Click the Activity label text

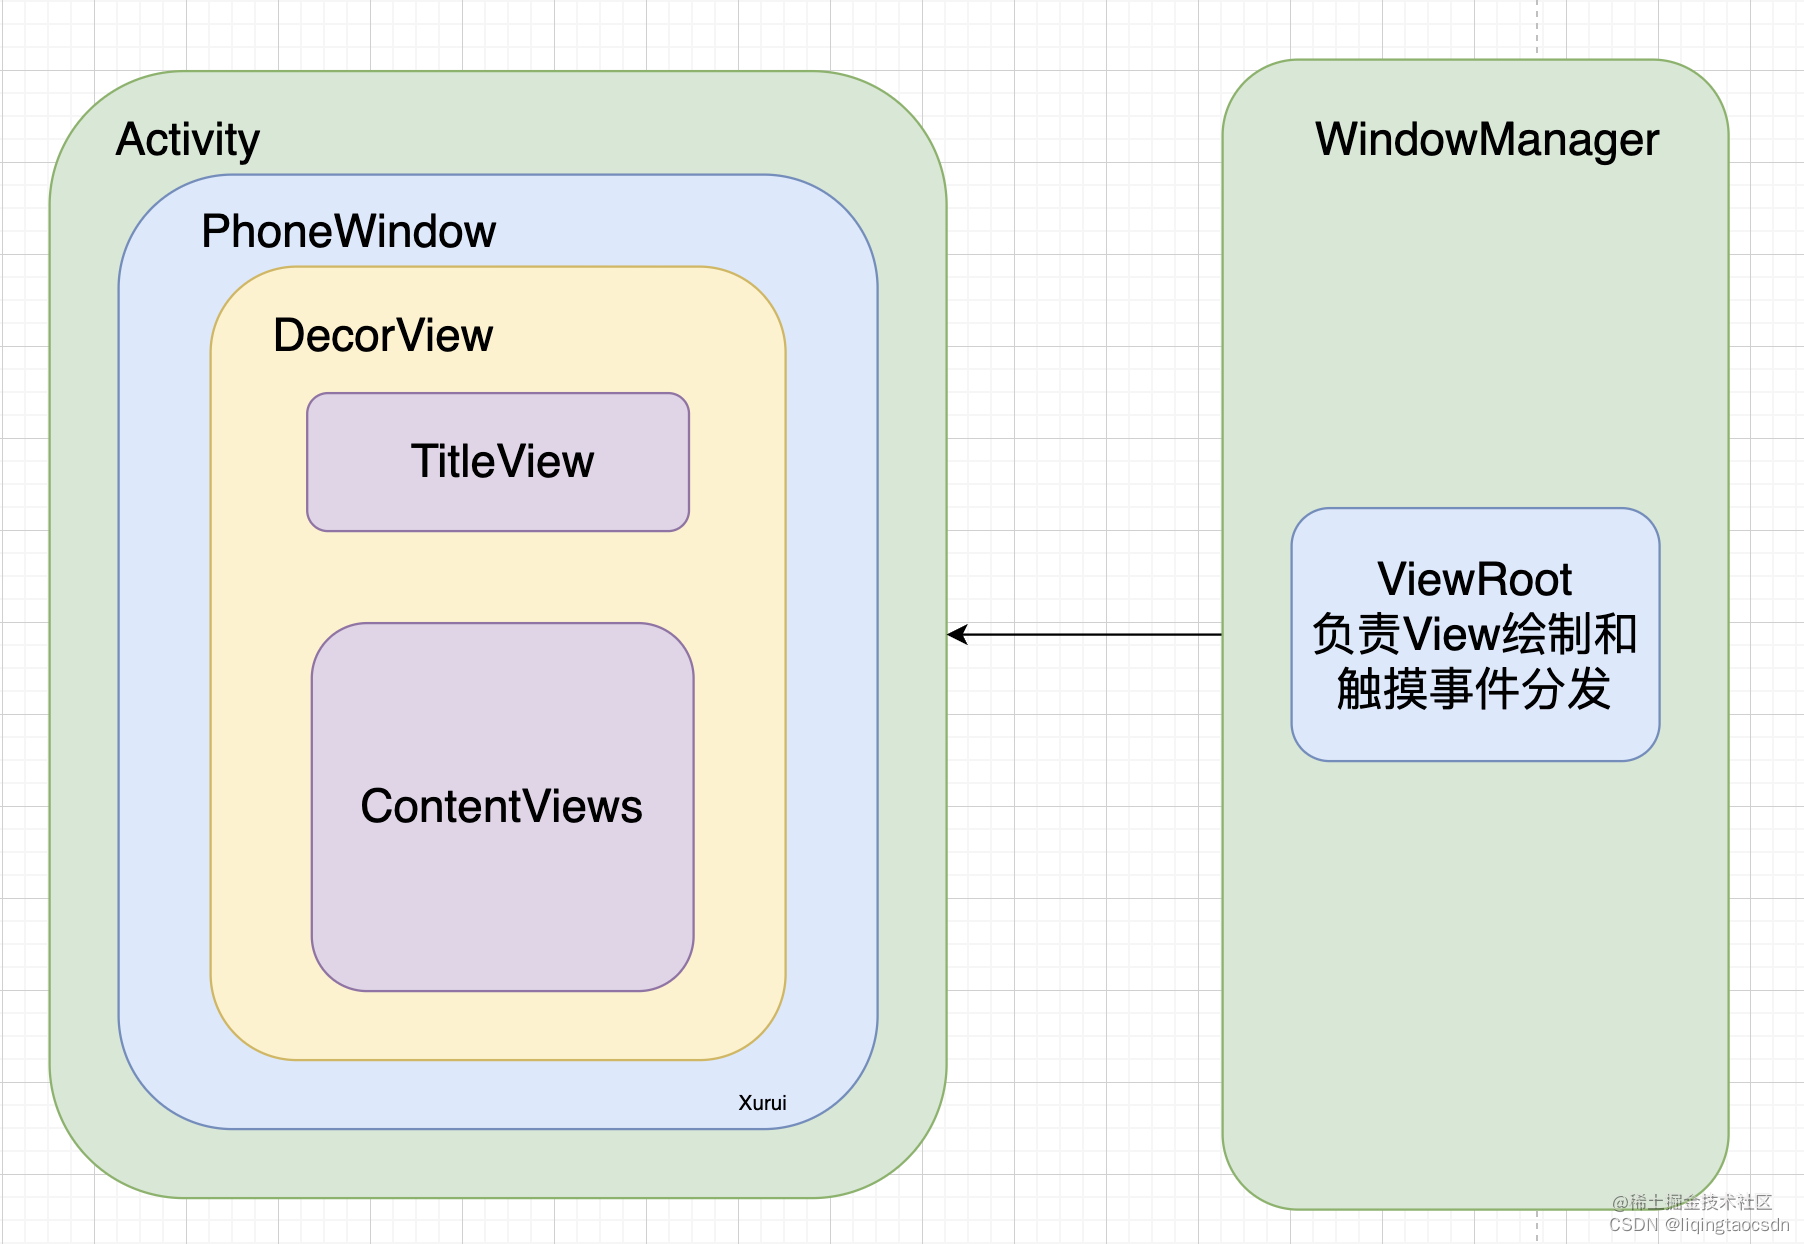[x=188, y=138]
